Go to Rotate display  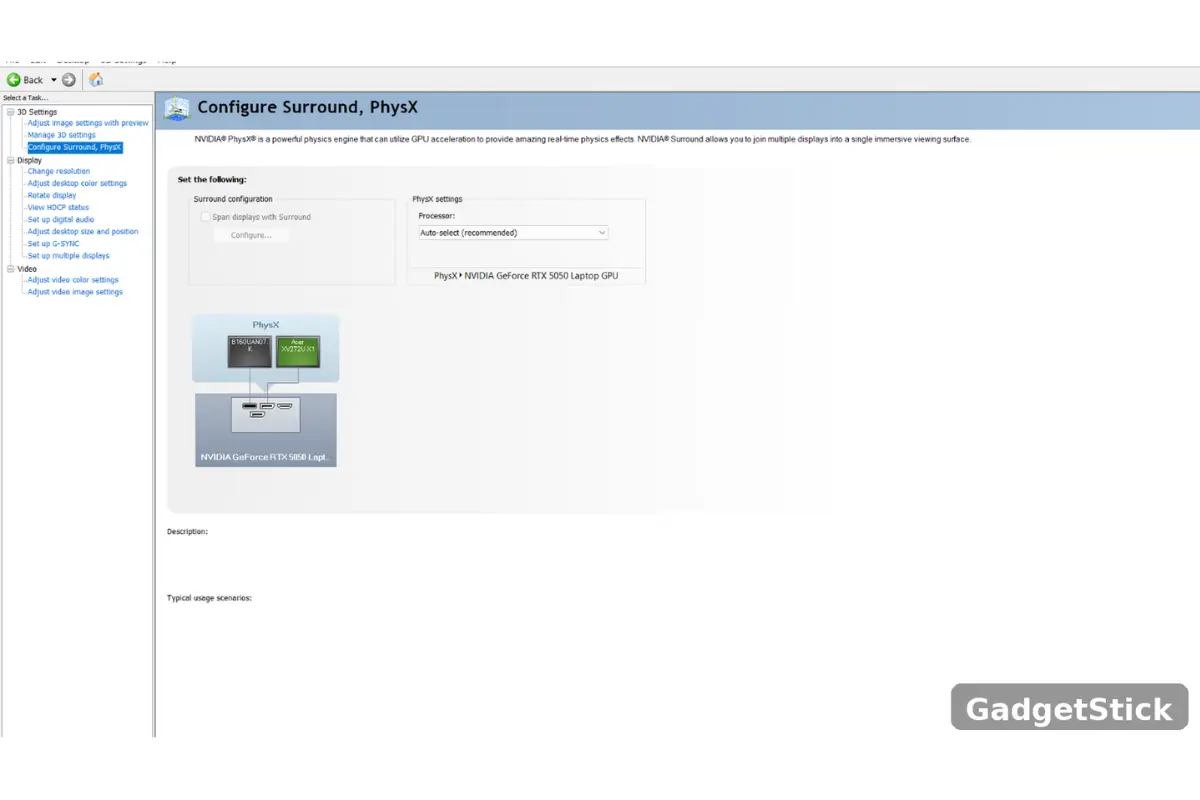pyautogui.click(x=52, y=195)
